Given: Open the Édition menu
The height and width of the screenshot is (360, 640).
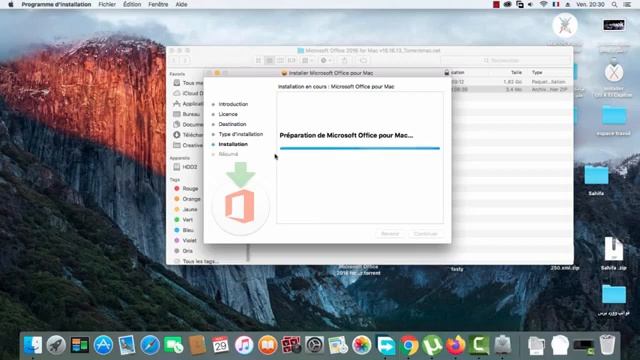Looking at the screenshot, I should coord(132,4).
